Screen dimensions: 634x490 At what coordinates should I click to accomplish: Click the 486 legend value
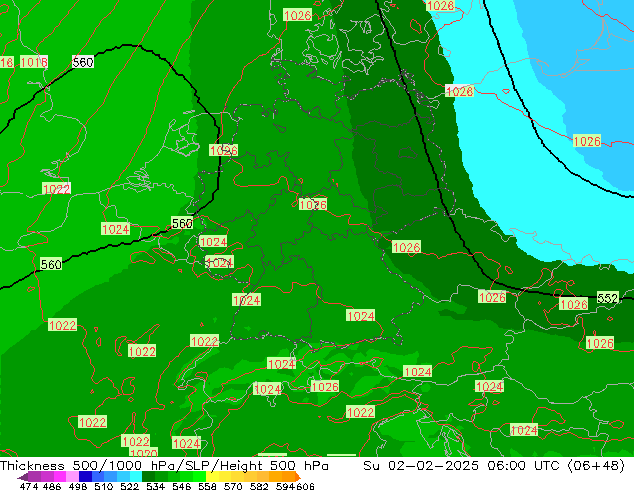coord(52,486)
